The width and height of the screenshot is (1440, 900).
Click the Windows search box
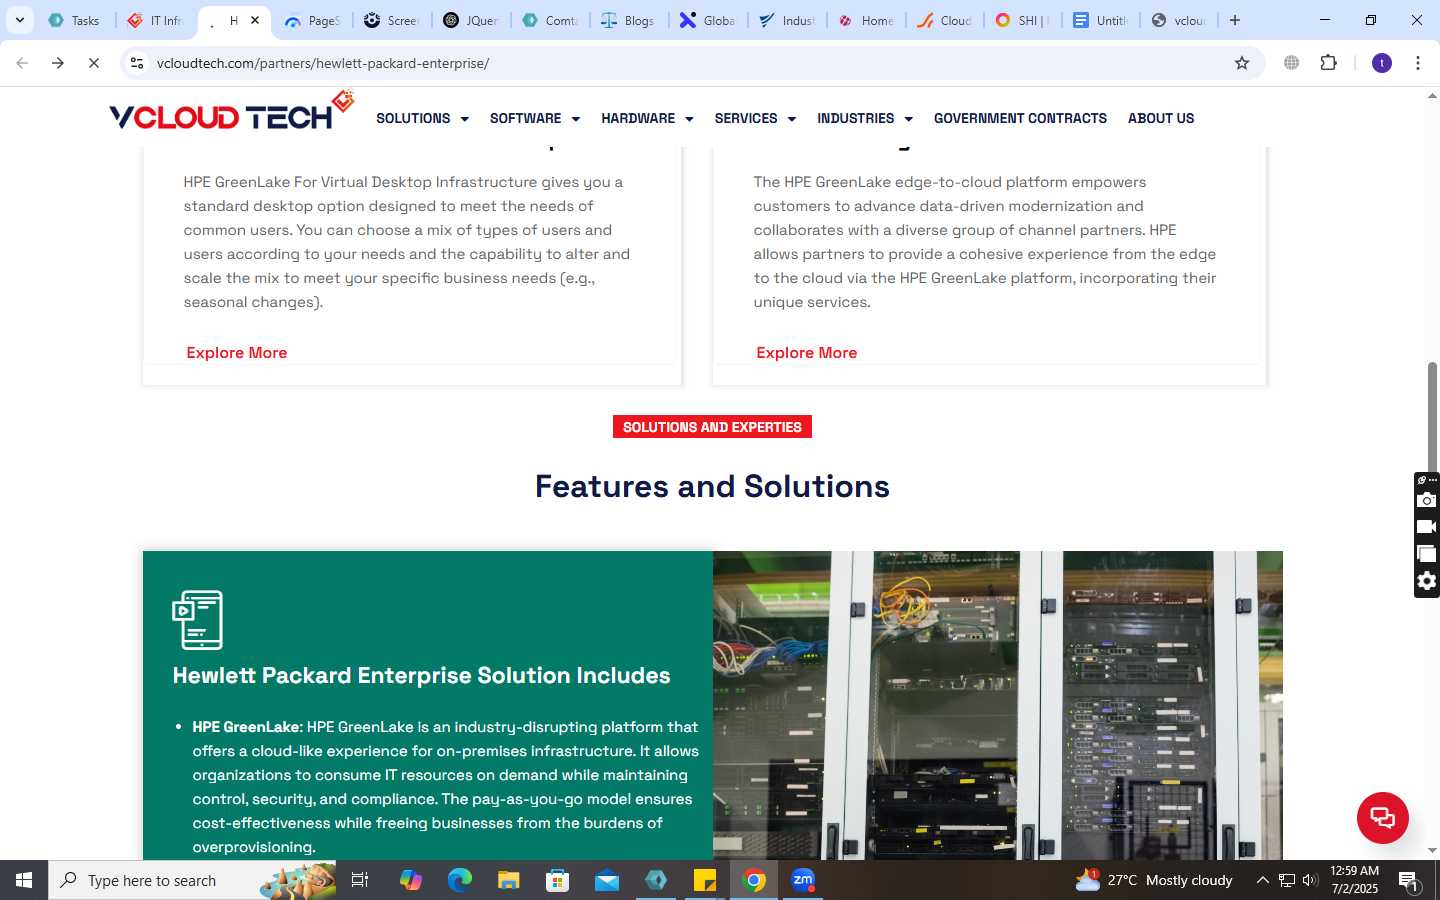point(192,880)
